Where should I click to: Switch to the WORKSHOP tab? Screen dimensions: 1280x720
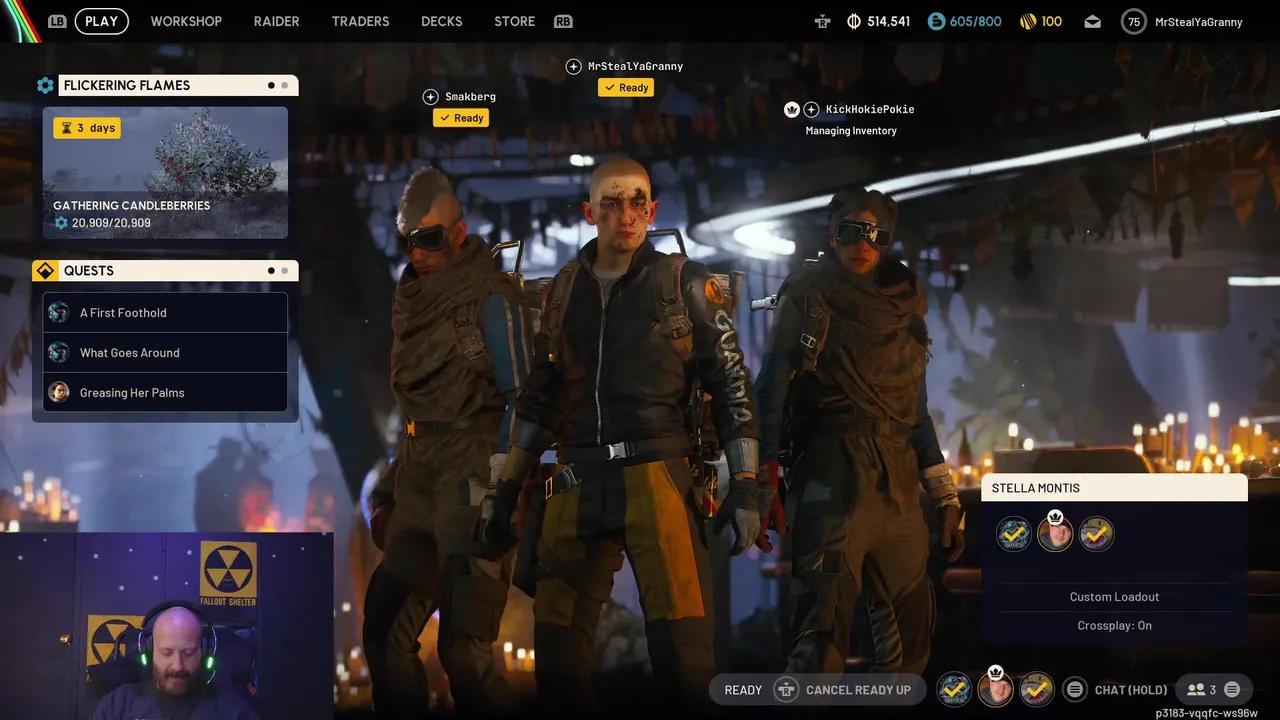point(186,21)
